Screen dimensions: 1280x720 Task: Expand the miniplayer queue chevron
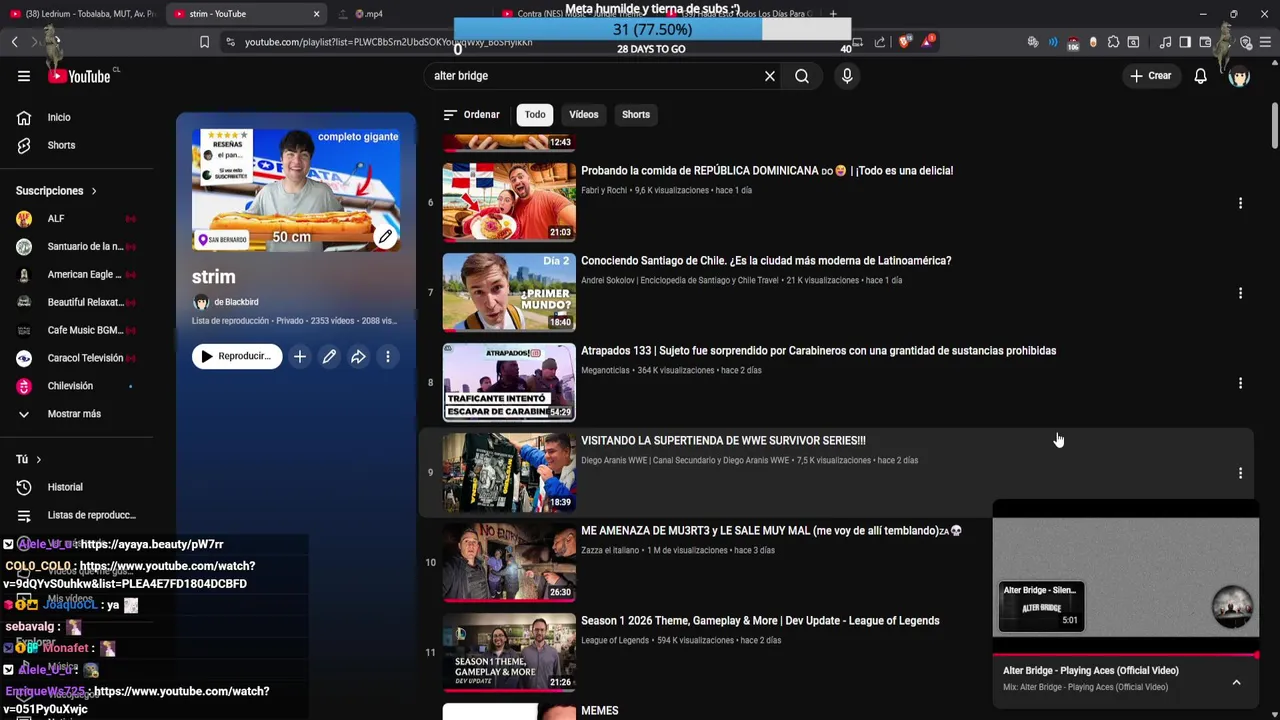pyautogui.click(x=1236, y=682)
